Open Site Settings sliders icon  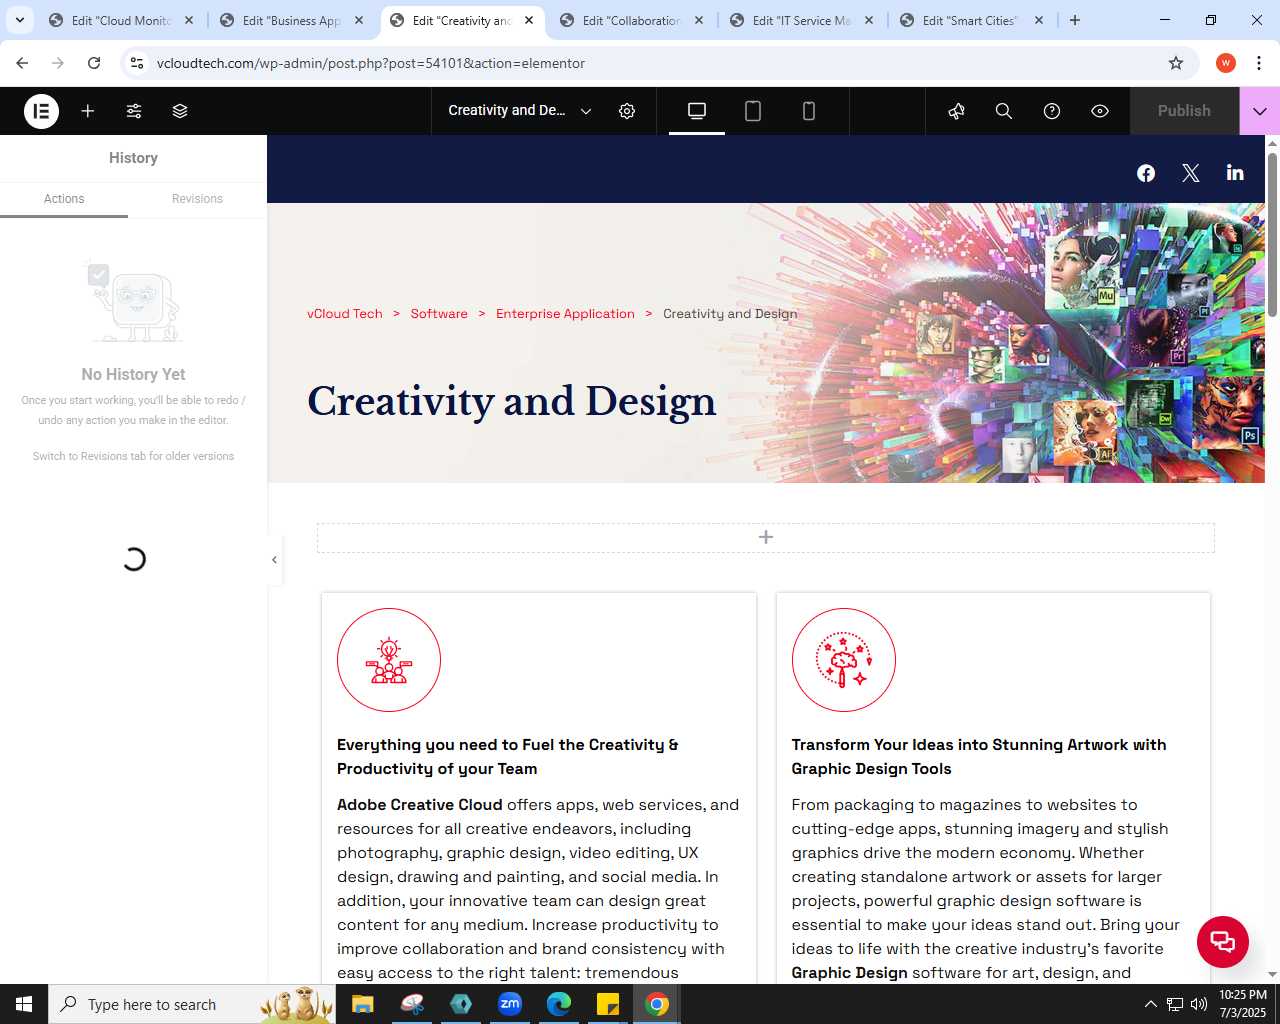(134, 111)
